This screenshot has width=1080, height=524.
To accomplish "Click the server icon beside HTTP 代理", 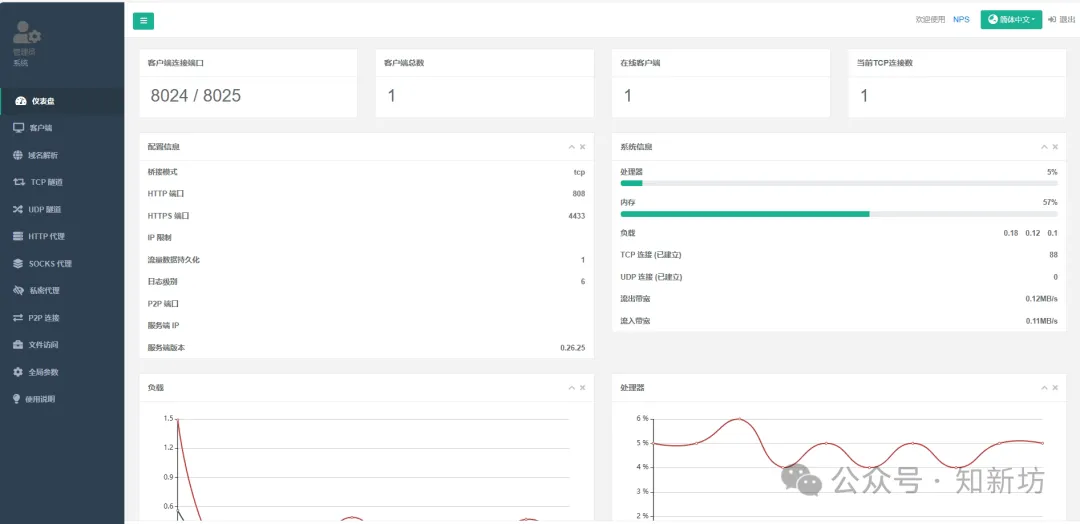I will pos(18,236).
